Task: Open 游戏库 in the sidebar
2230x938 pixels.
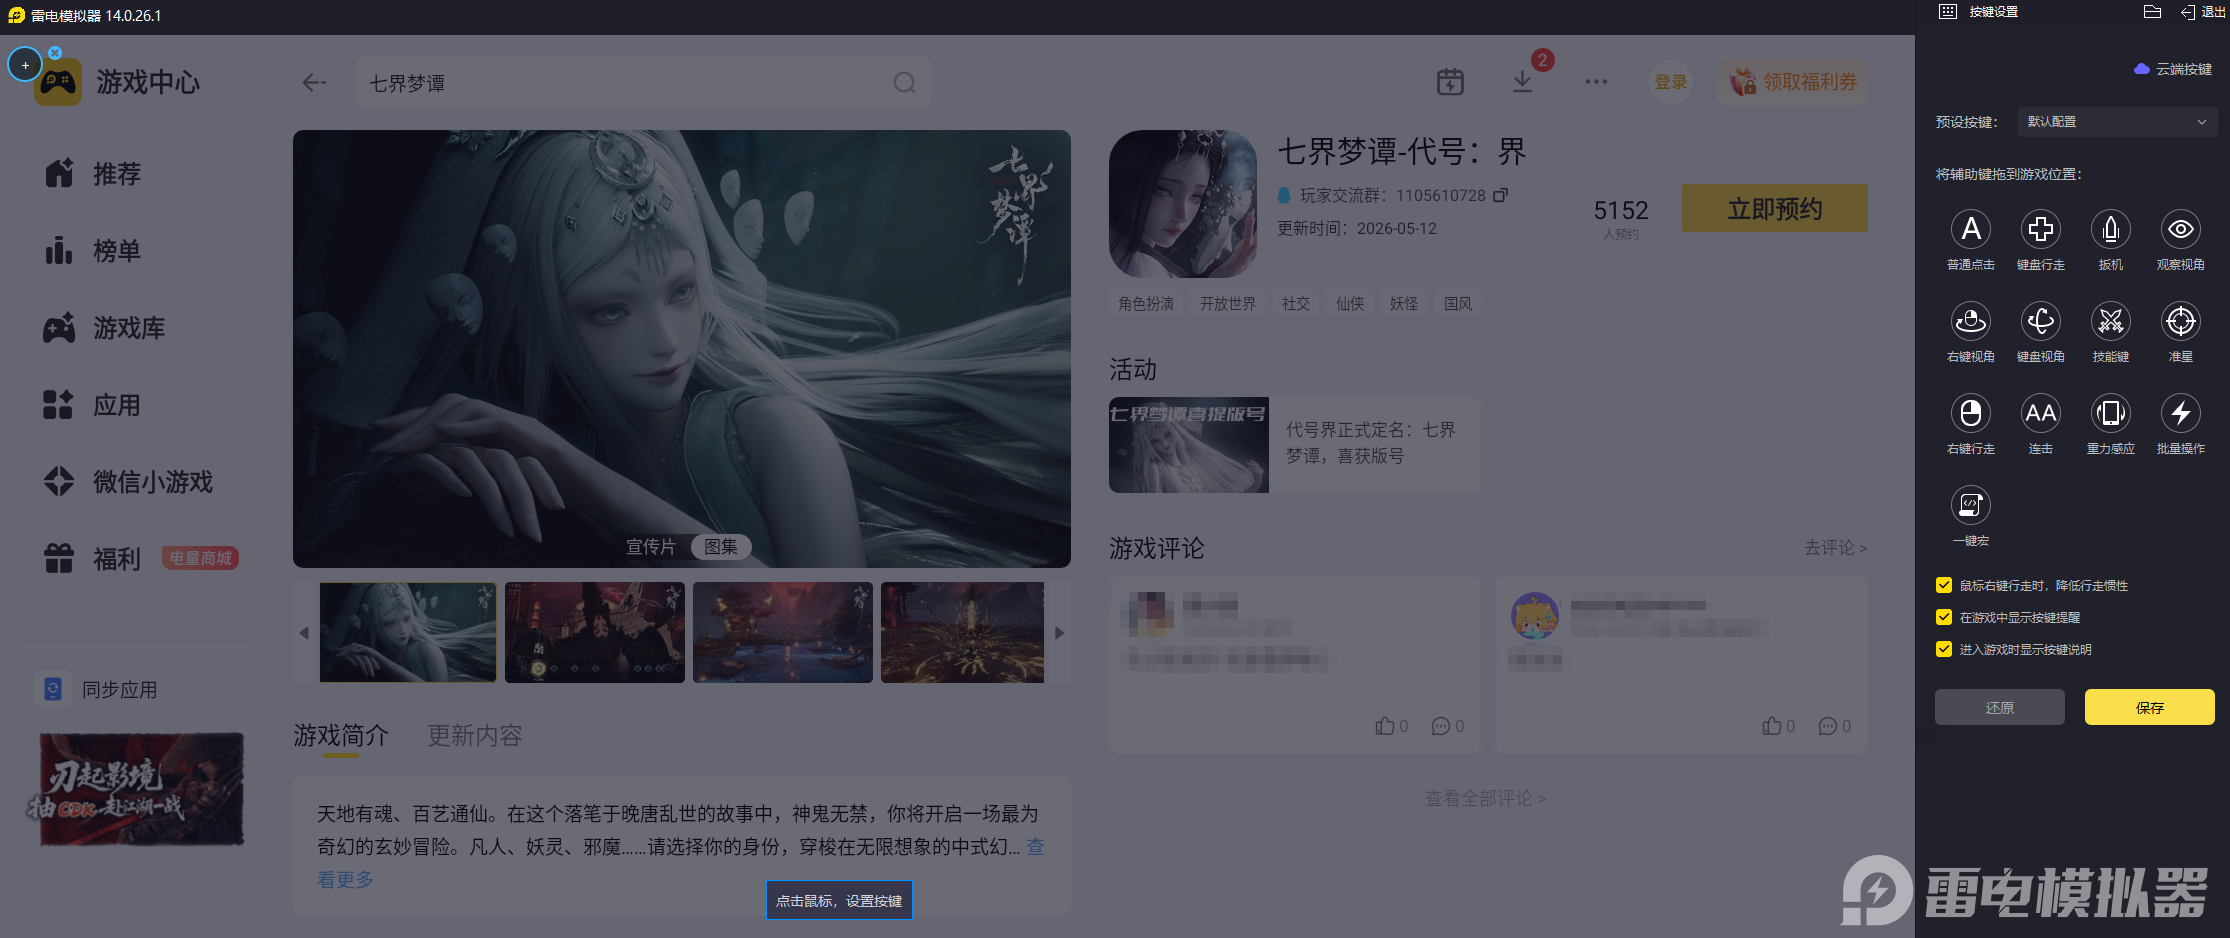Action: [104, 328]
